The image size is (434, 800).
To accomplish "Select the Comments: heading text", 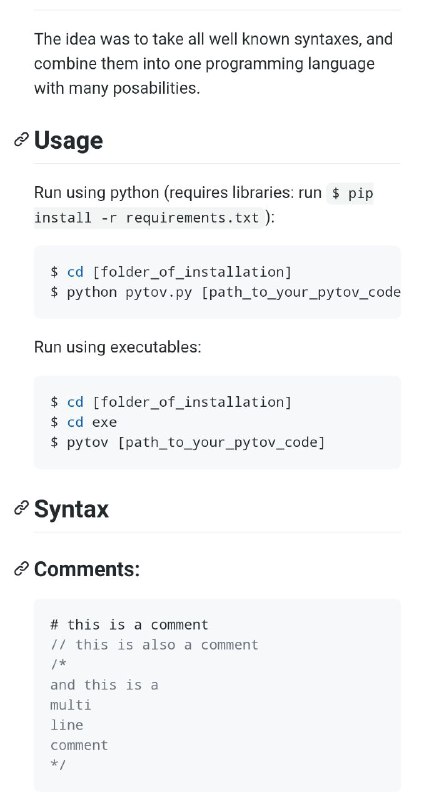I will click(x=87, y=569).
